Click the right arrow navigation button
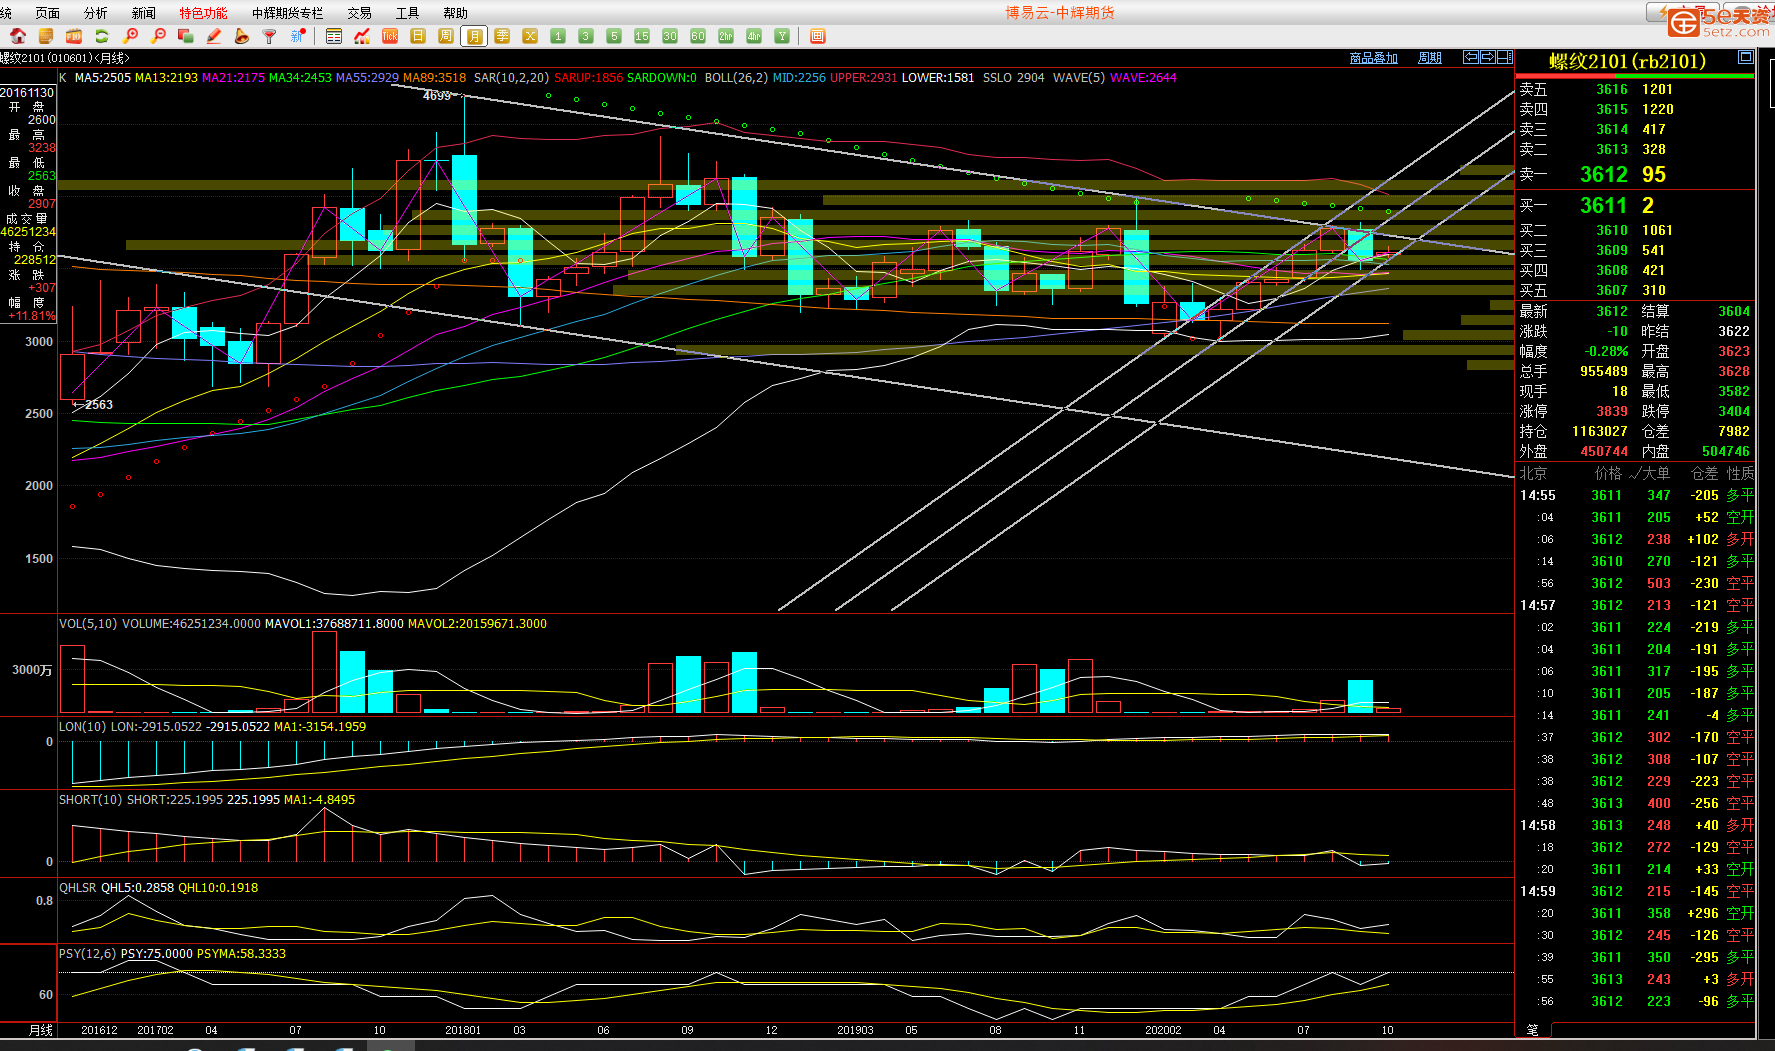 tap(1487, 57)
